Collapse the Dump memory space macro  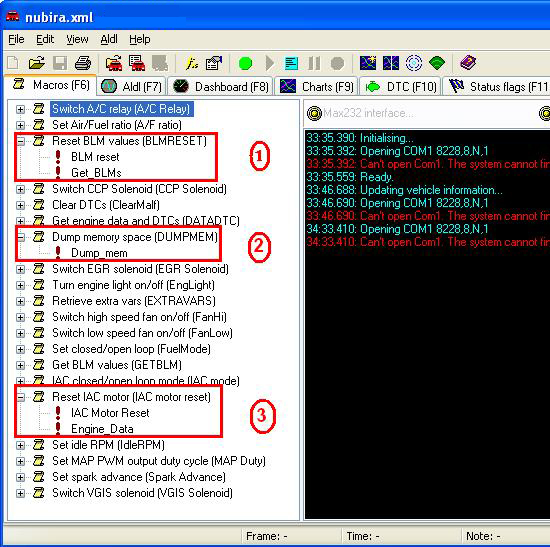[x=21, y=237]
